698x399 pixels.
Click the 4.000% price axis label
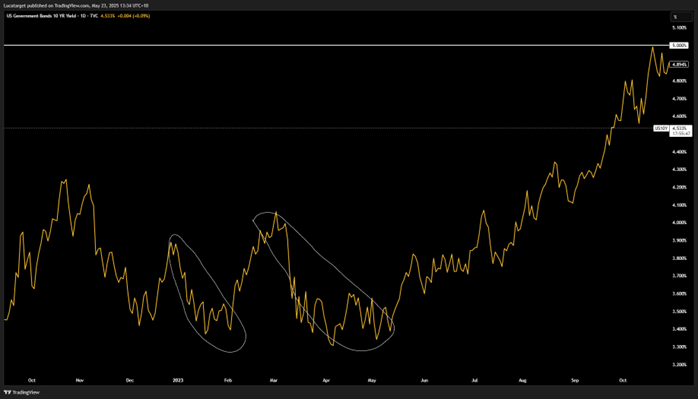(679, 223)
